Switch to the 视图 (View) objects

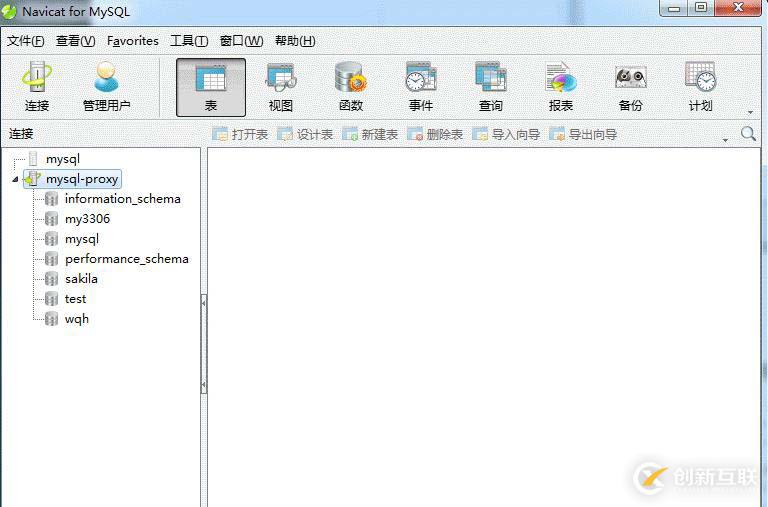point(281,86)
